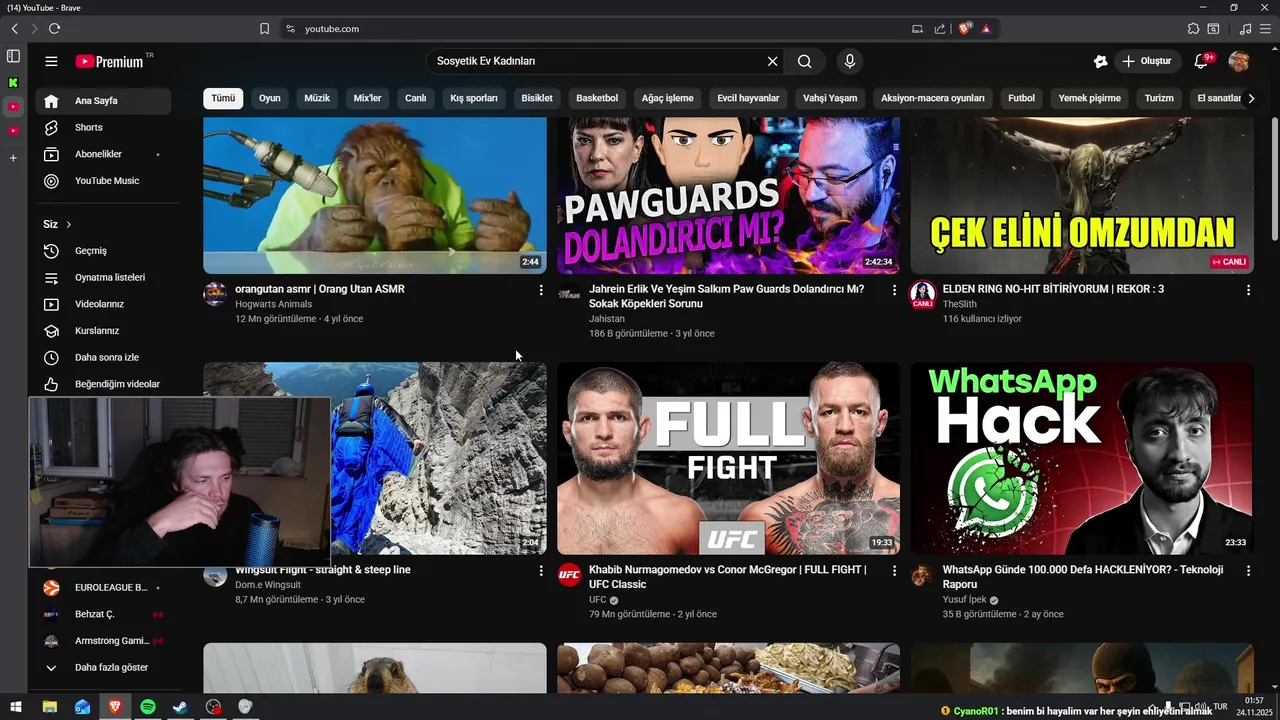Viewport: 1280px width, 720px height.
Task: Show more filter chips with right arrow
Action: [1251, 98]
